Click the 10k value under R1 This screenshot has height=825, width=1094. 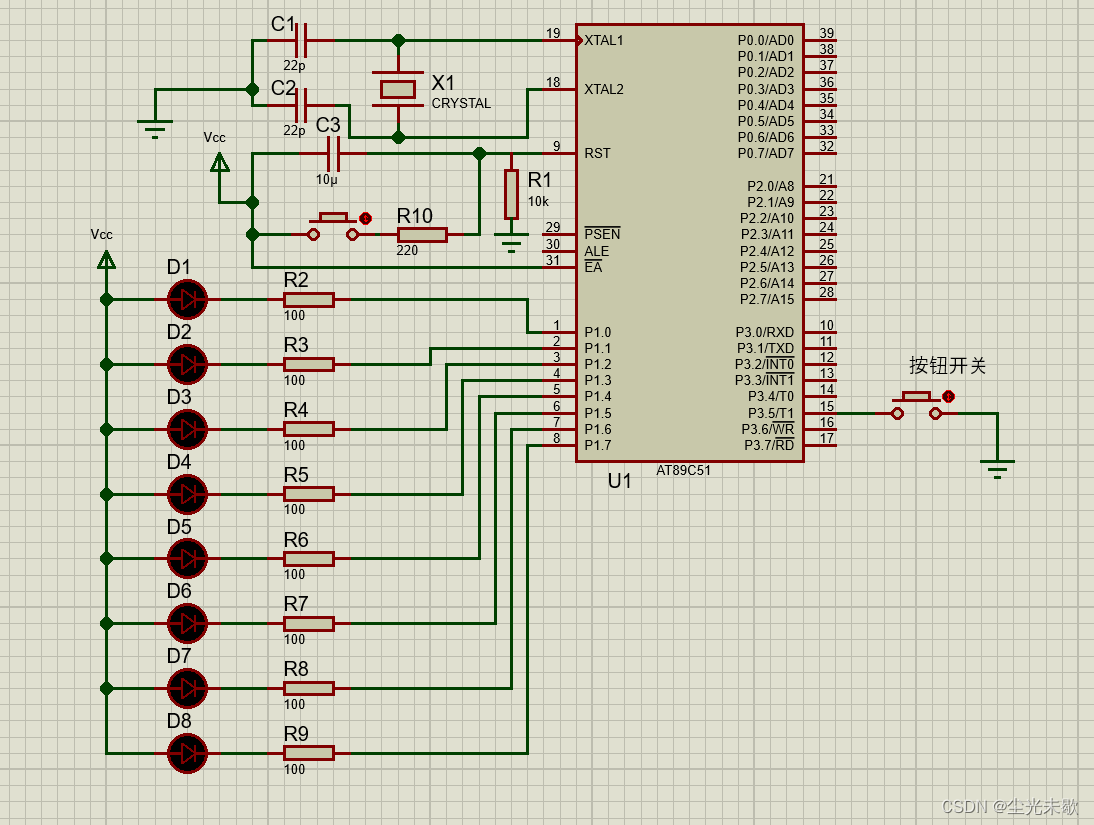point(538,202)
